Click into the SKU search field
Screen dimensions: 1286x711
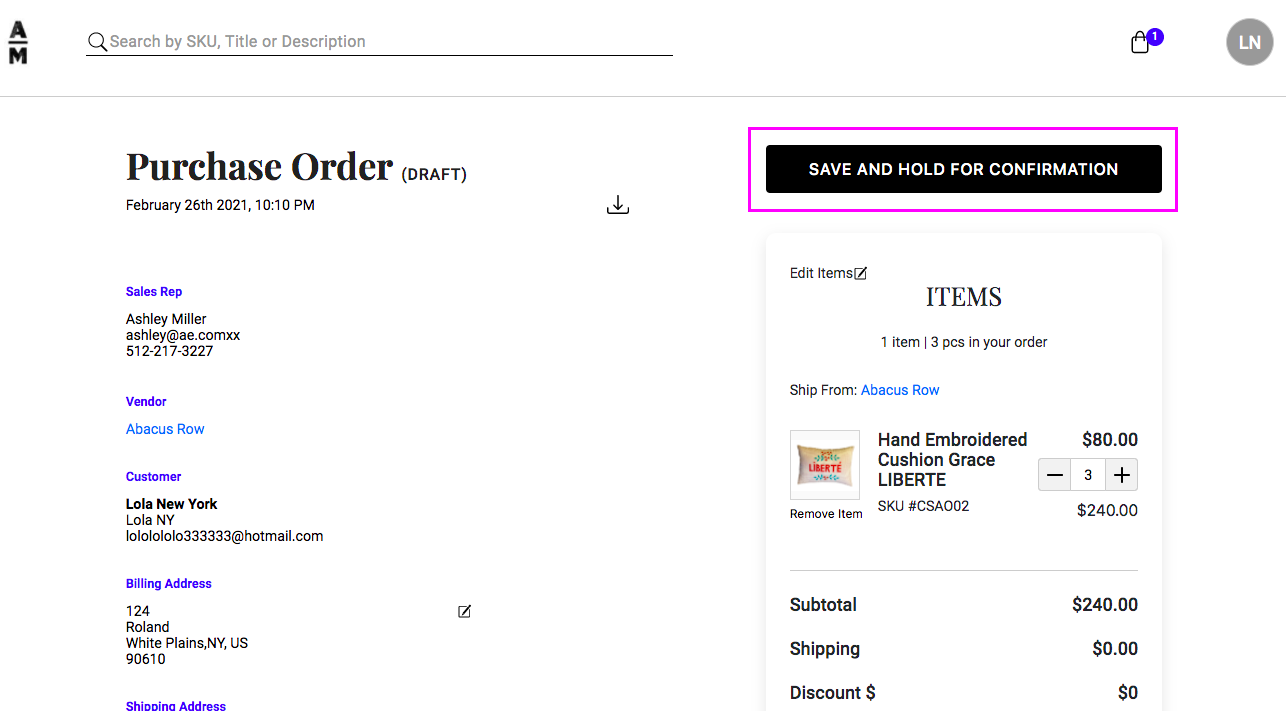point(380,41)
